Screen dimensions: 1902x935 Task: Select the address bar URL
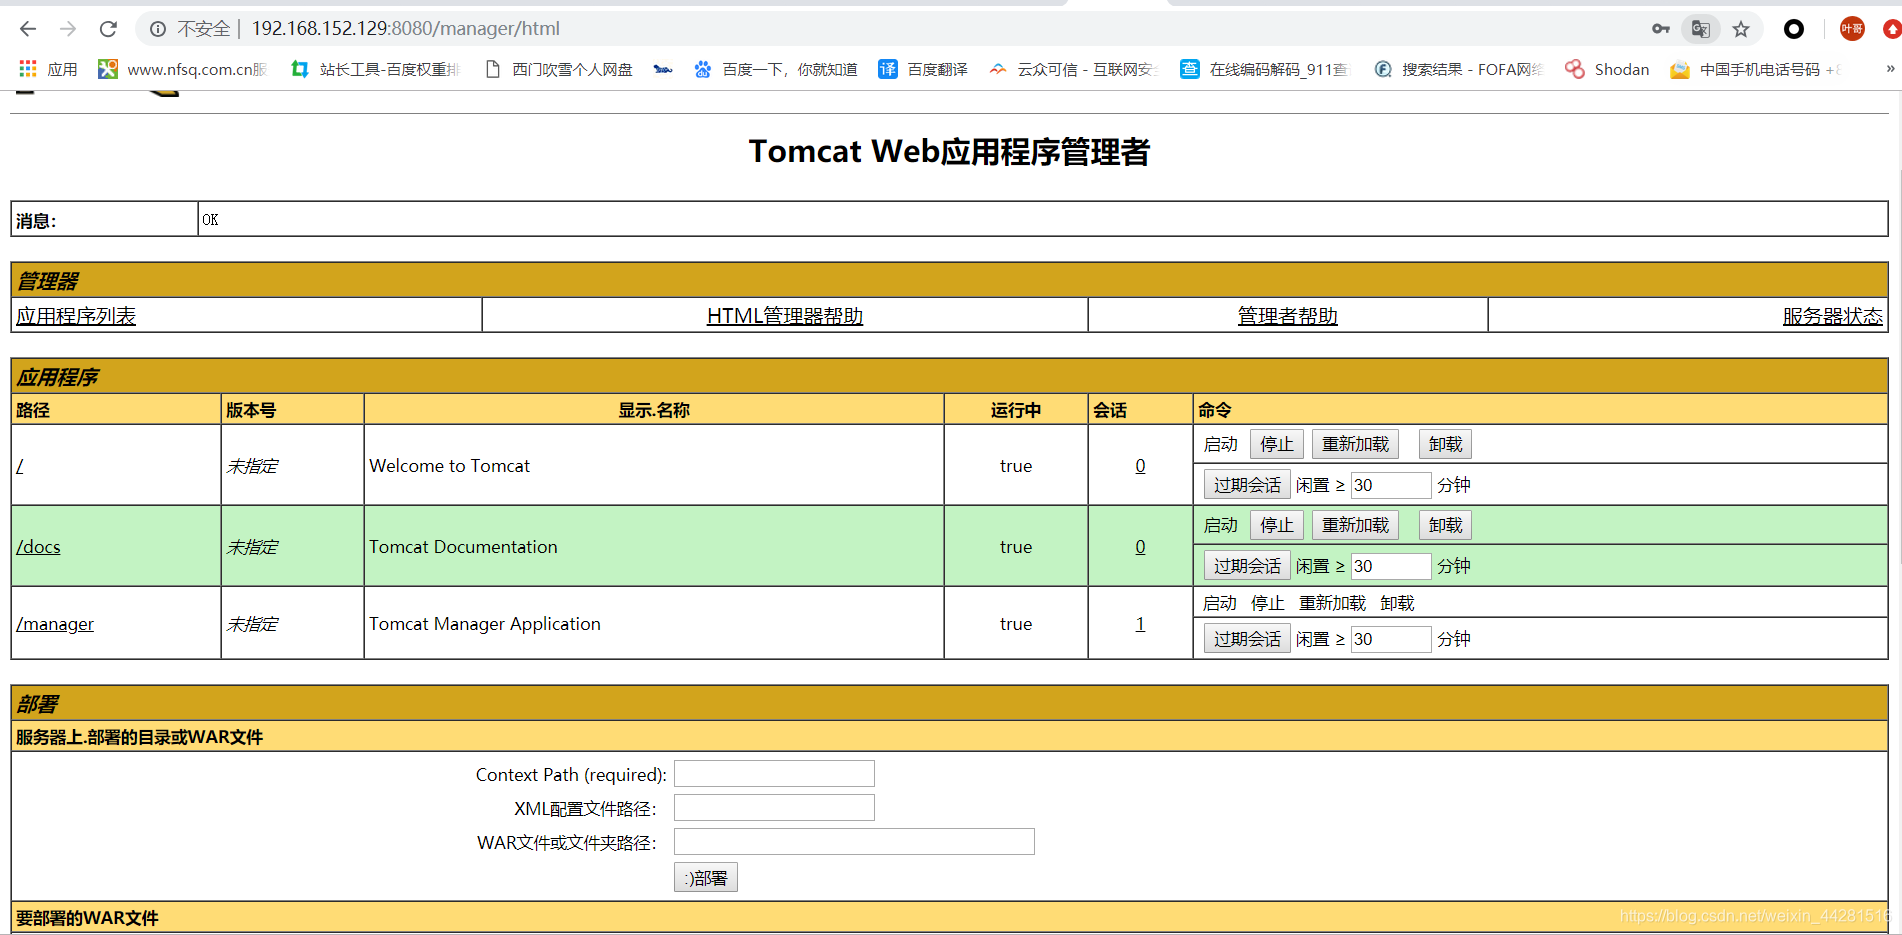pyautogui.click(x=406, y=29)
